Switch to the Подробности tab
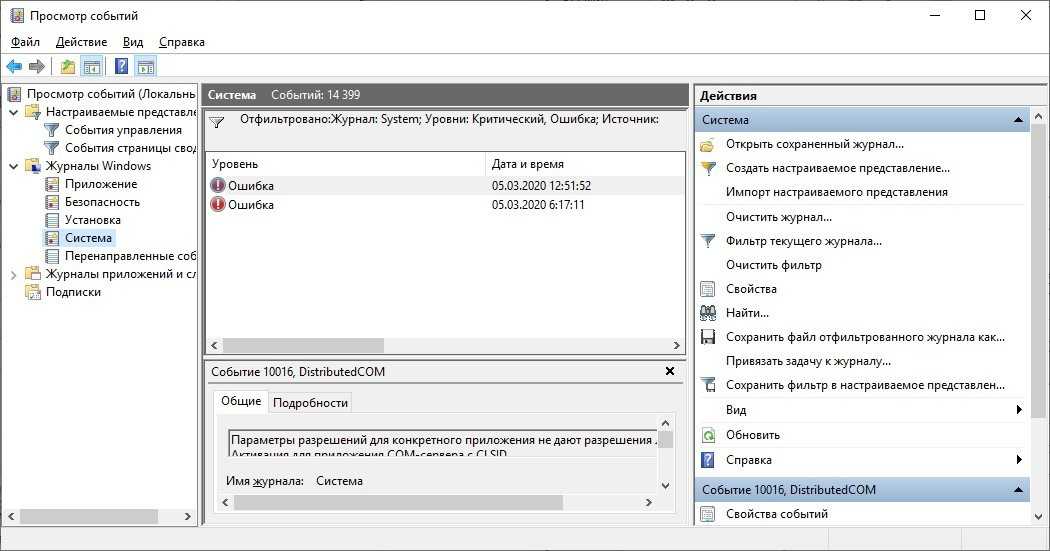 tap(310, 402)
